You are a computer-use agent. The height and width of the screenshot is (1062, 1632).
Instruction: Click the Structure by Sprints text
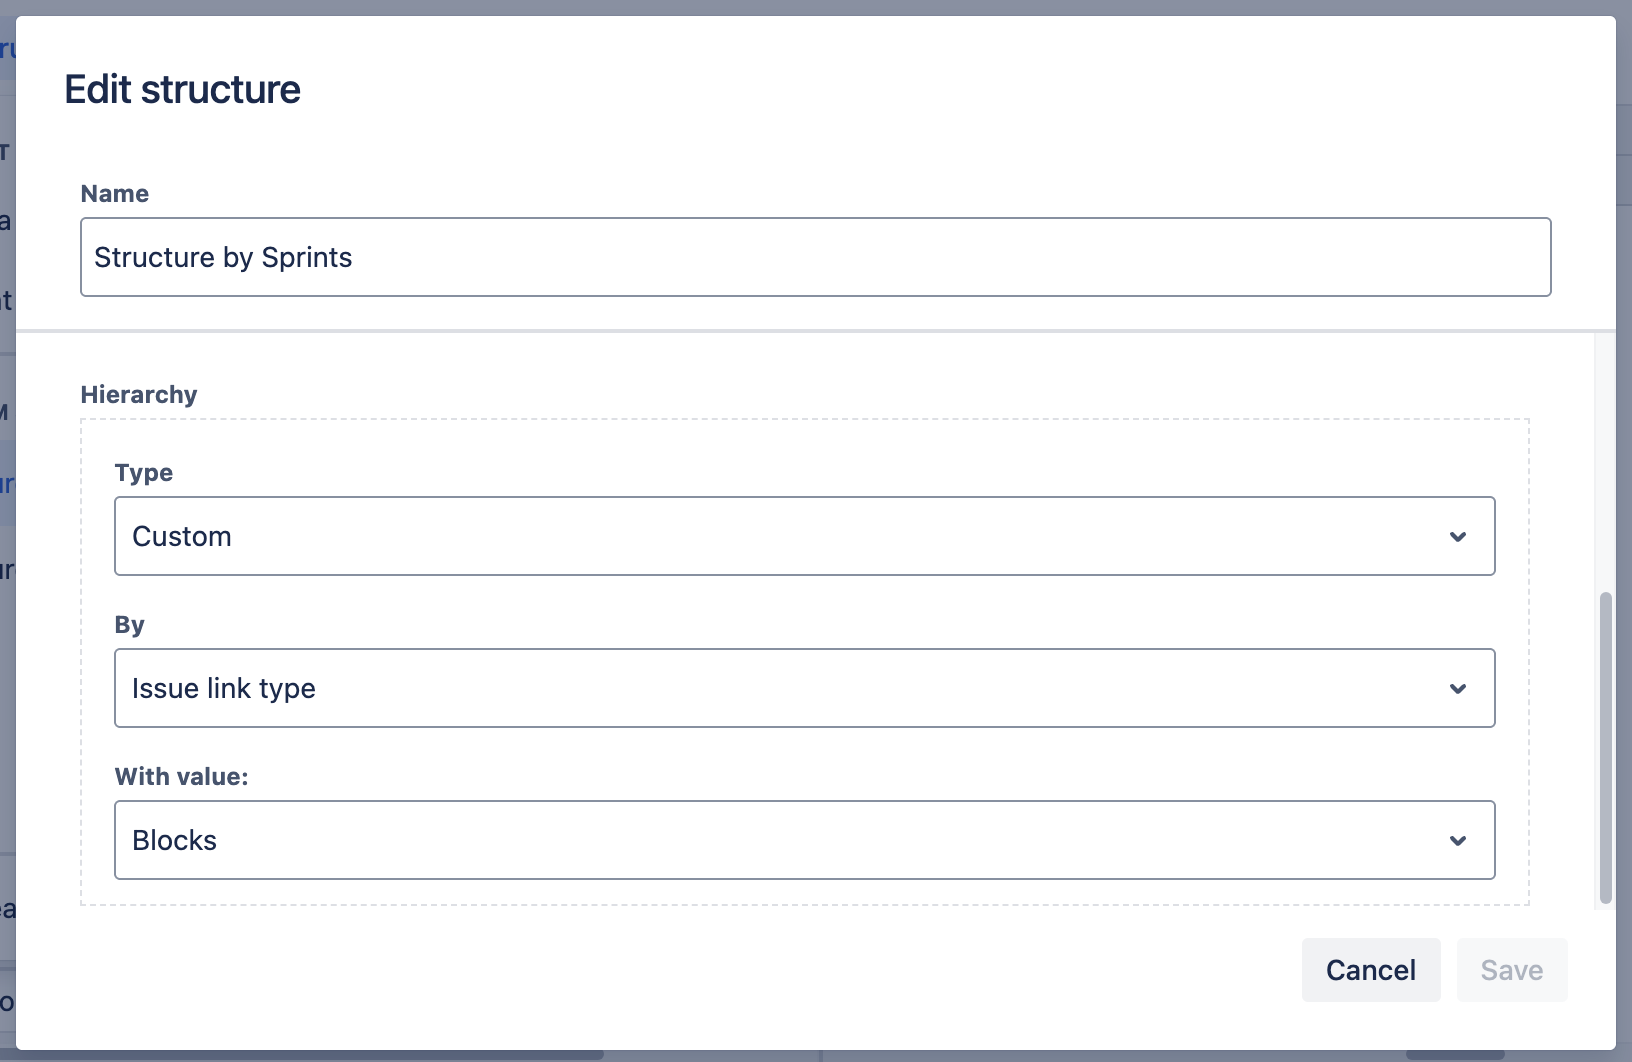223,258
